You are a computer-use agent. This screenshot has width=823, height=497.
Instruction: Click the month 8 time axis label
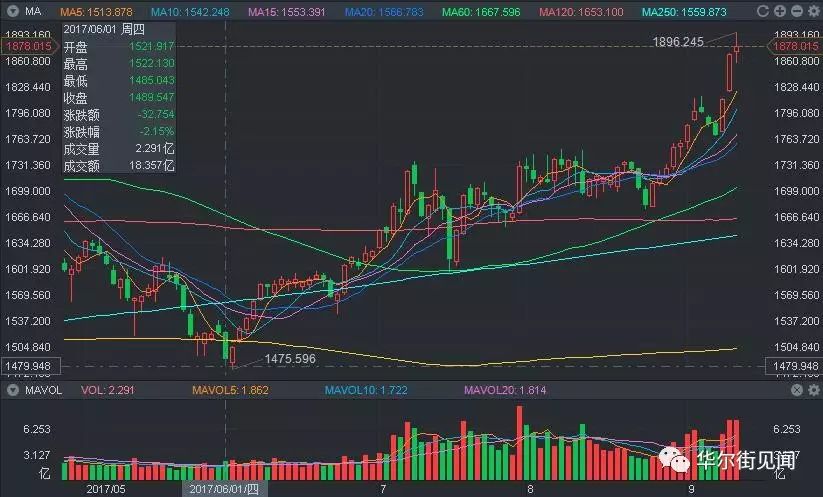point(530,489)
